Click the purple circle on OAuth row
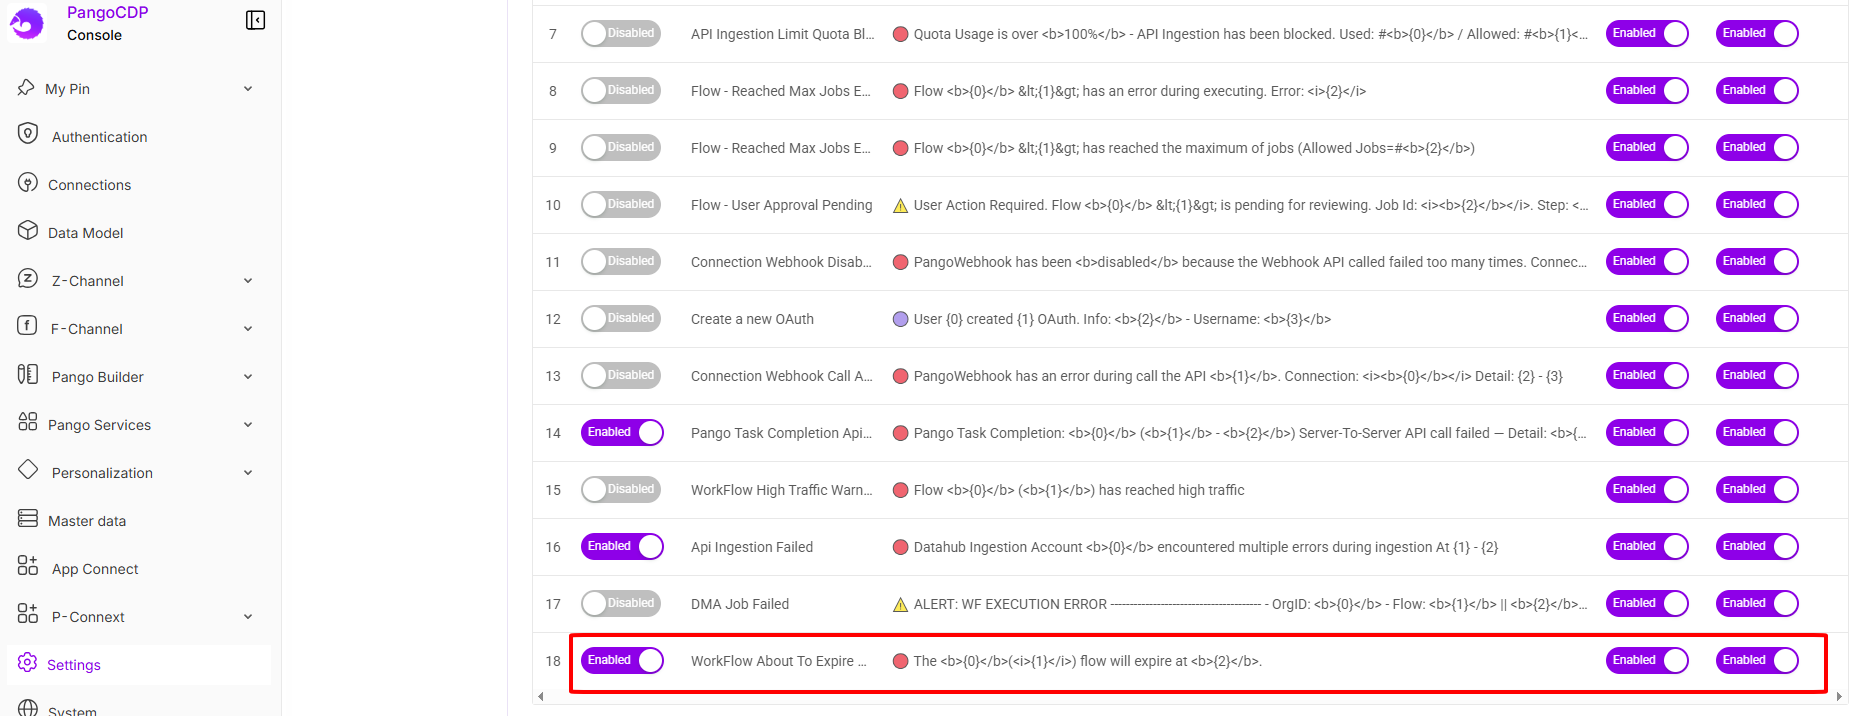1865x716 pixels. (900, 319)
